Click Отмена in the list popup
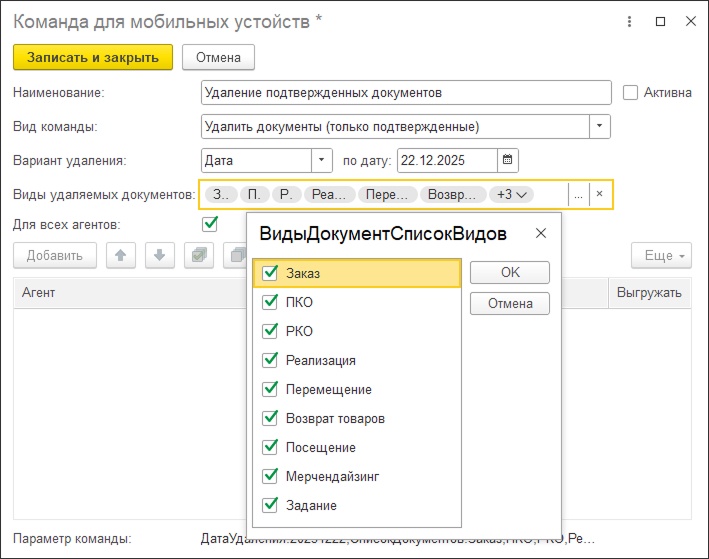The image size is (709, 559). tap(510, 303)
